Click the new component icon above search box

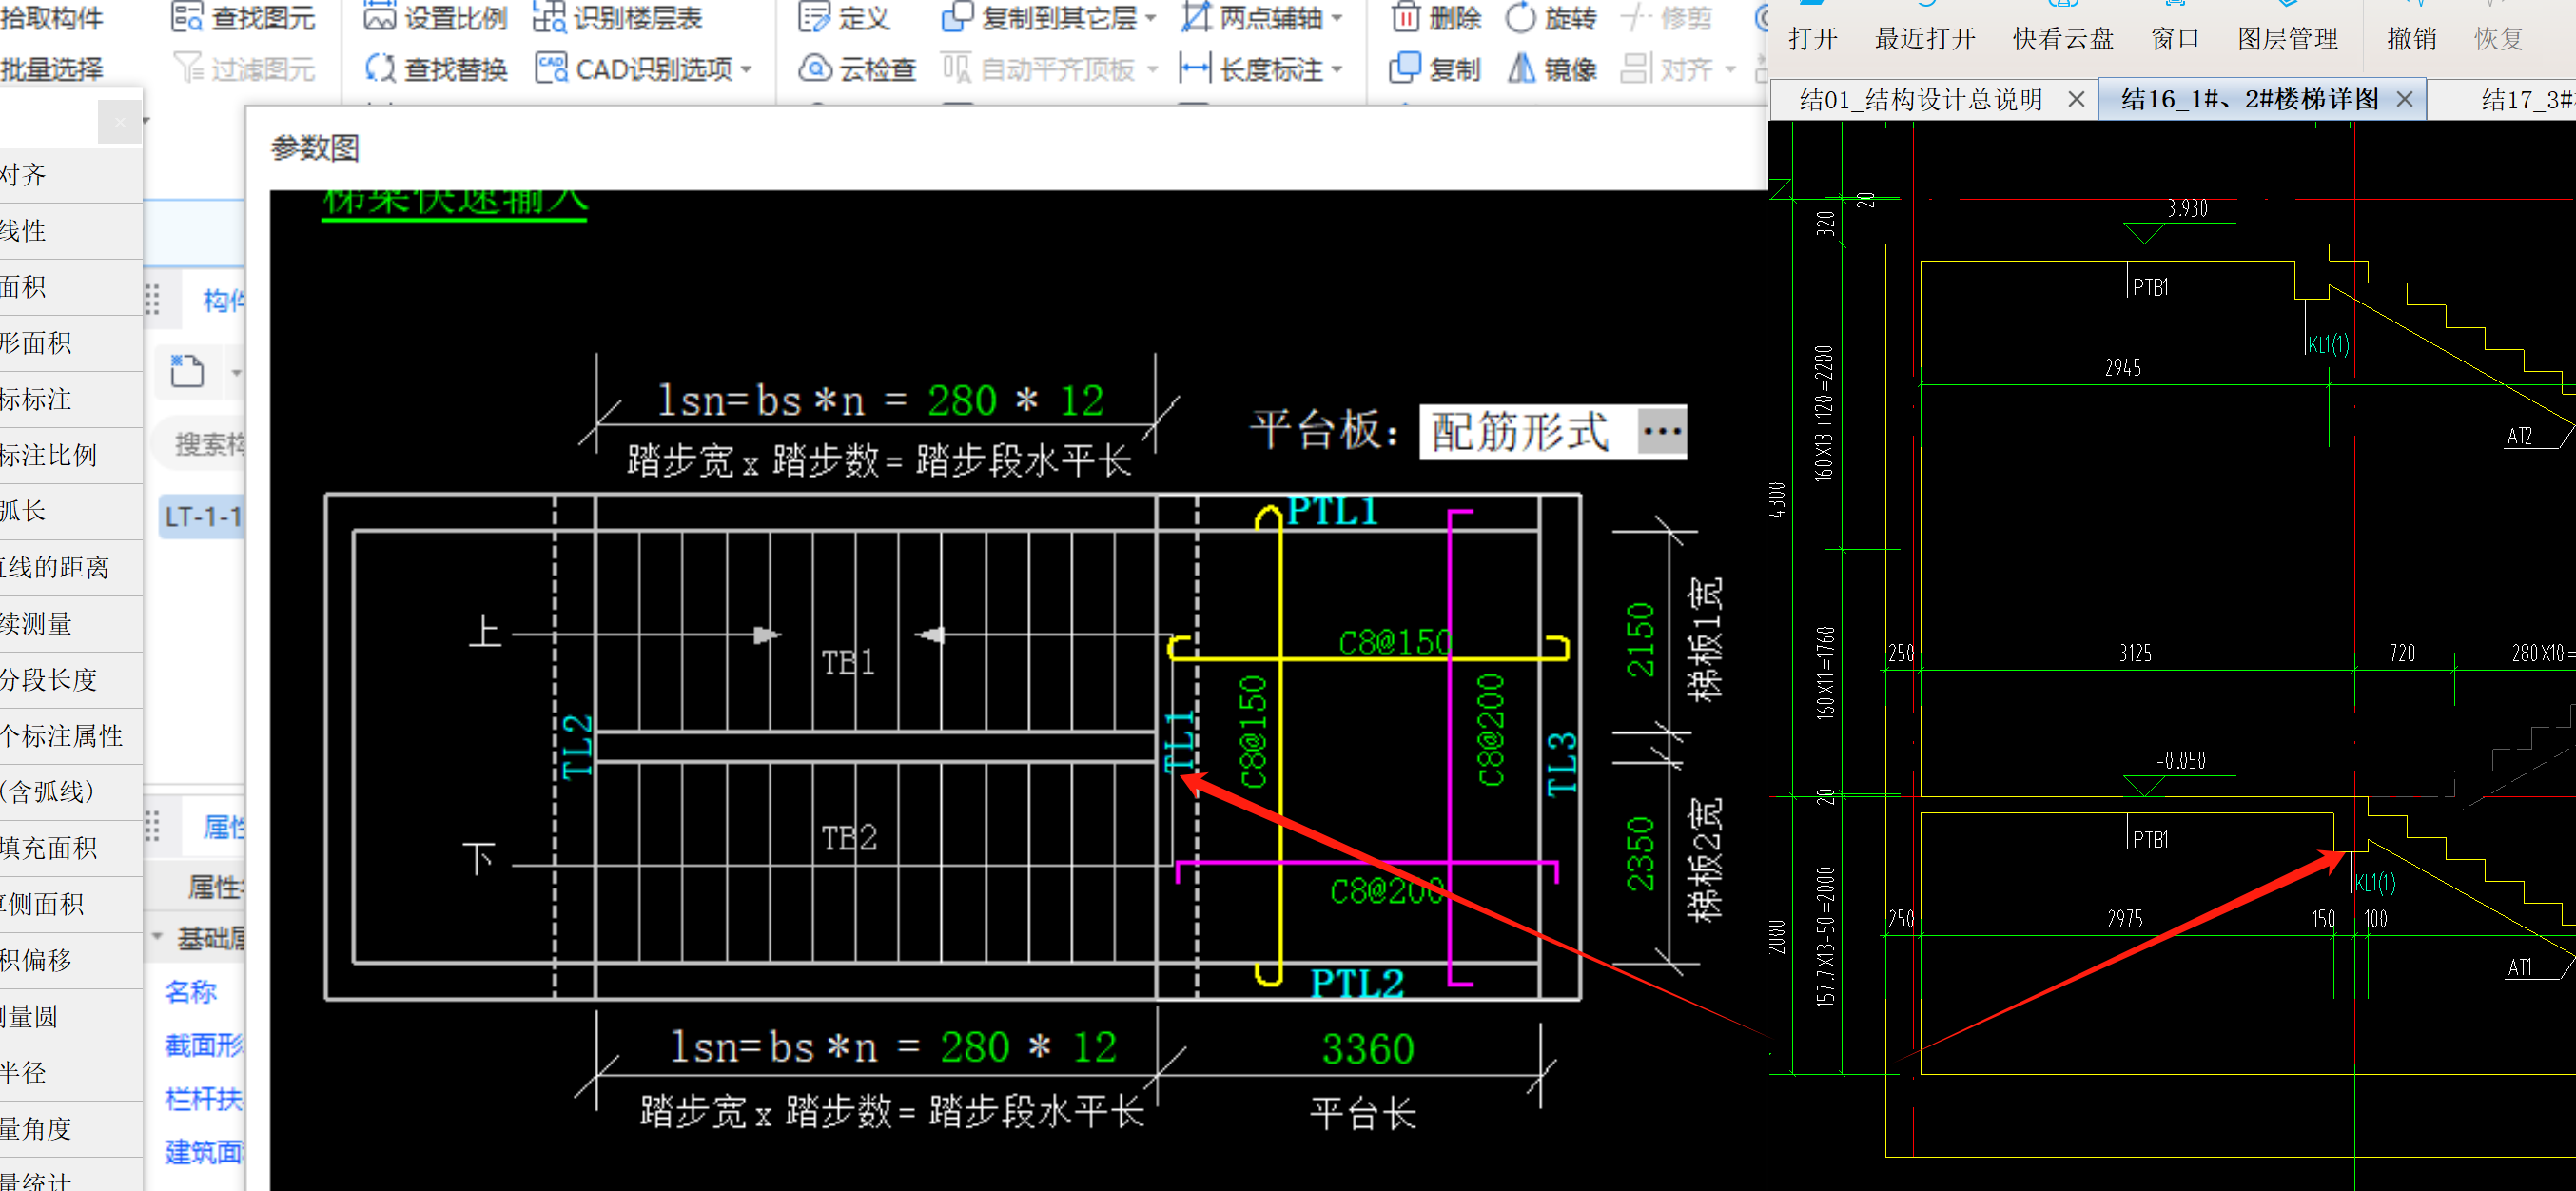point(187,370)
